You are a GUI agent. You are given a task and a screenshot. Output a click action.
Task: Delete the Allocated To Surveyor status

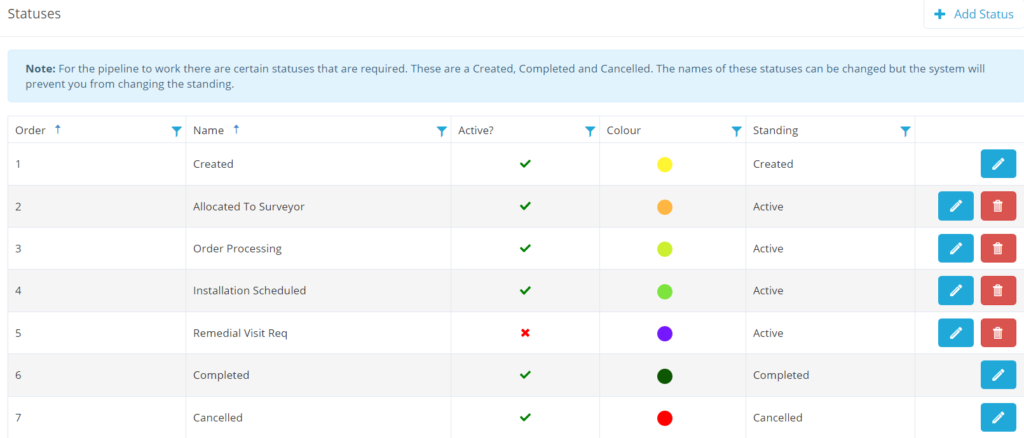tap(998, 206)
